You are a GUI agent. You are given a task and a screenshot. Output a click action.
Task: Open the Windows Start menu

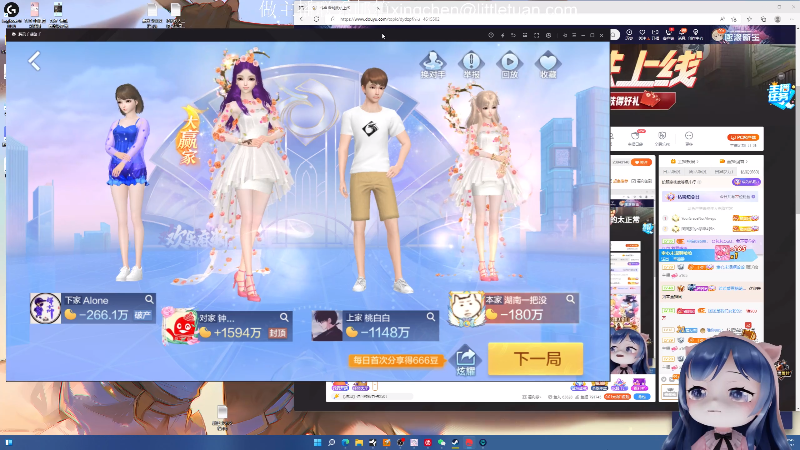[317, 442]
